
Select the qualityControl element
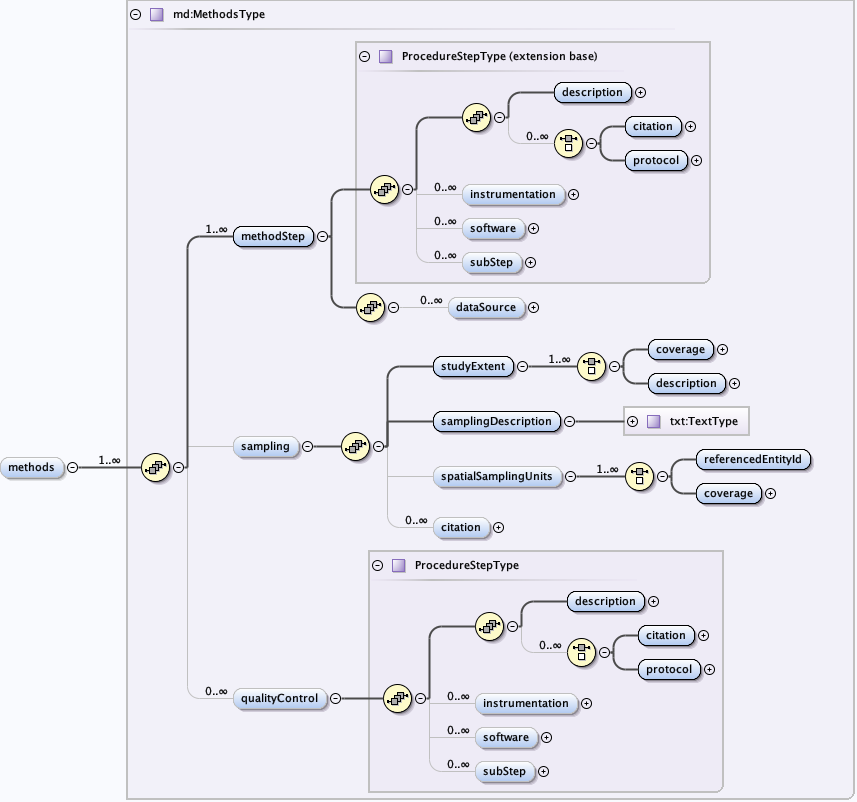click(x=281, y=699)
